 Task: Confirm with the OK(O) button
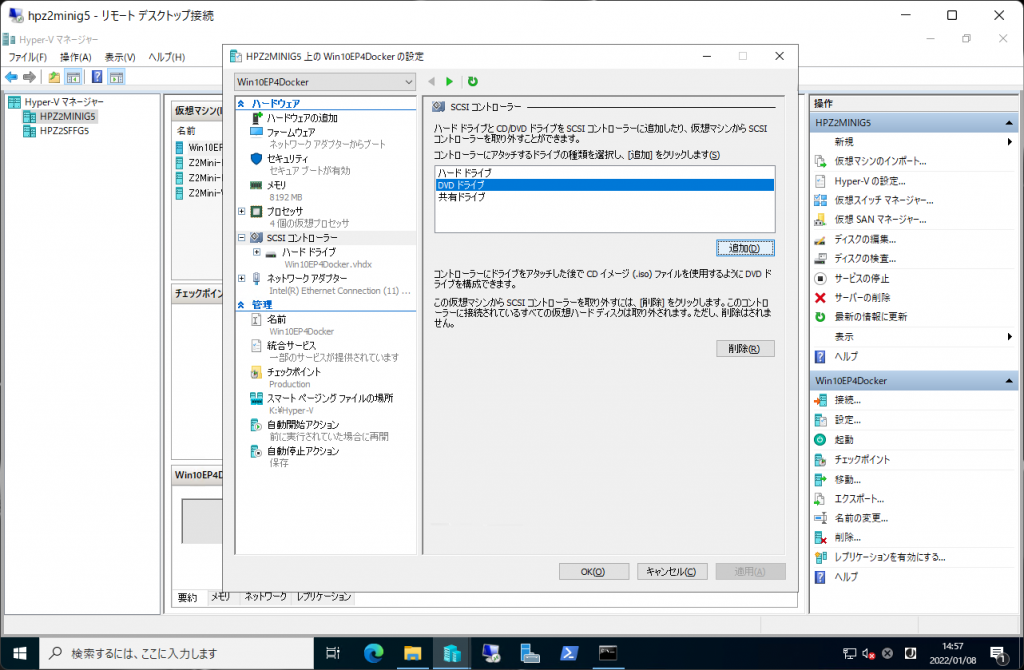594,571
